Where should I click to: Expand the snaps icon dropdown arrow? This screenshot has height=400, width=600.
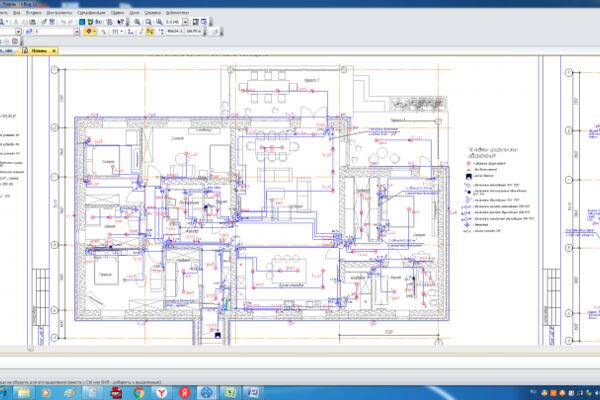tap(95, 31)
